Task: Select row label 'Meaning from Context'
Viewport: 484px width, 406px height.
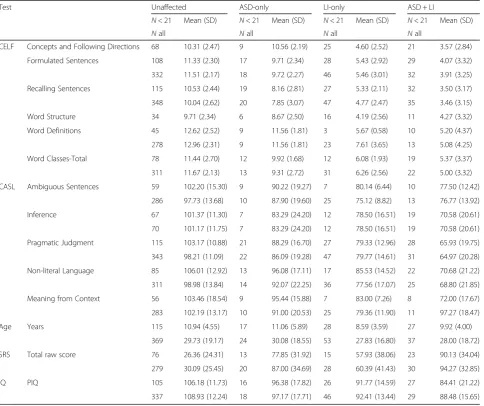Action: coord(63,299)
